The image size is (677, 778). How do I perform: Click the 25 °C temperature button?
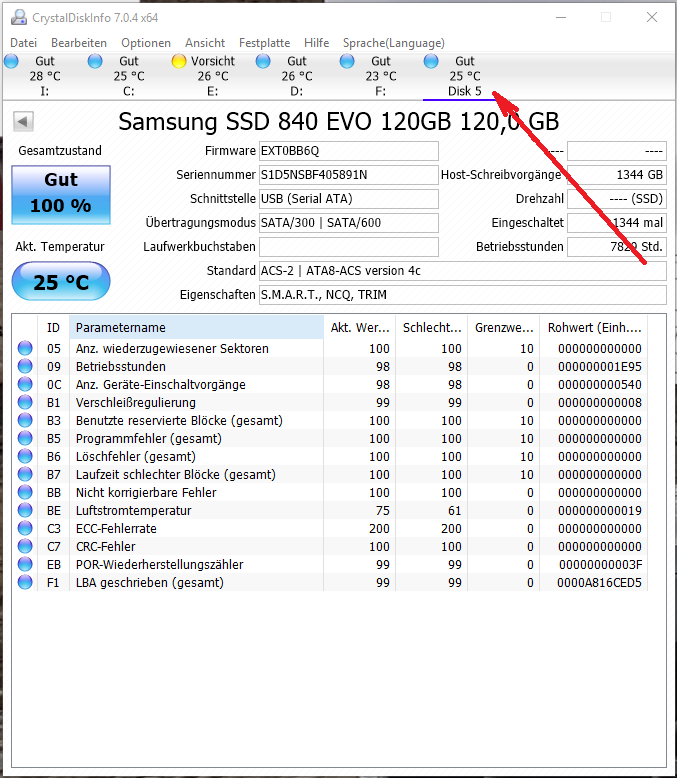pyautogui.click(x=61, y=281)
